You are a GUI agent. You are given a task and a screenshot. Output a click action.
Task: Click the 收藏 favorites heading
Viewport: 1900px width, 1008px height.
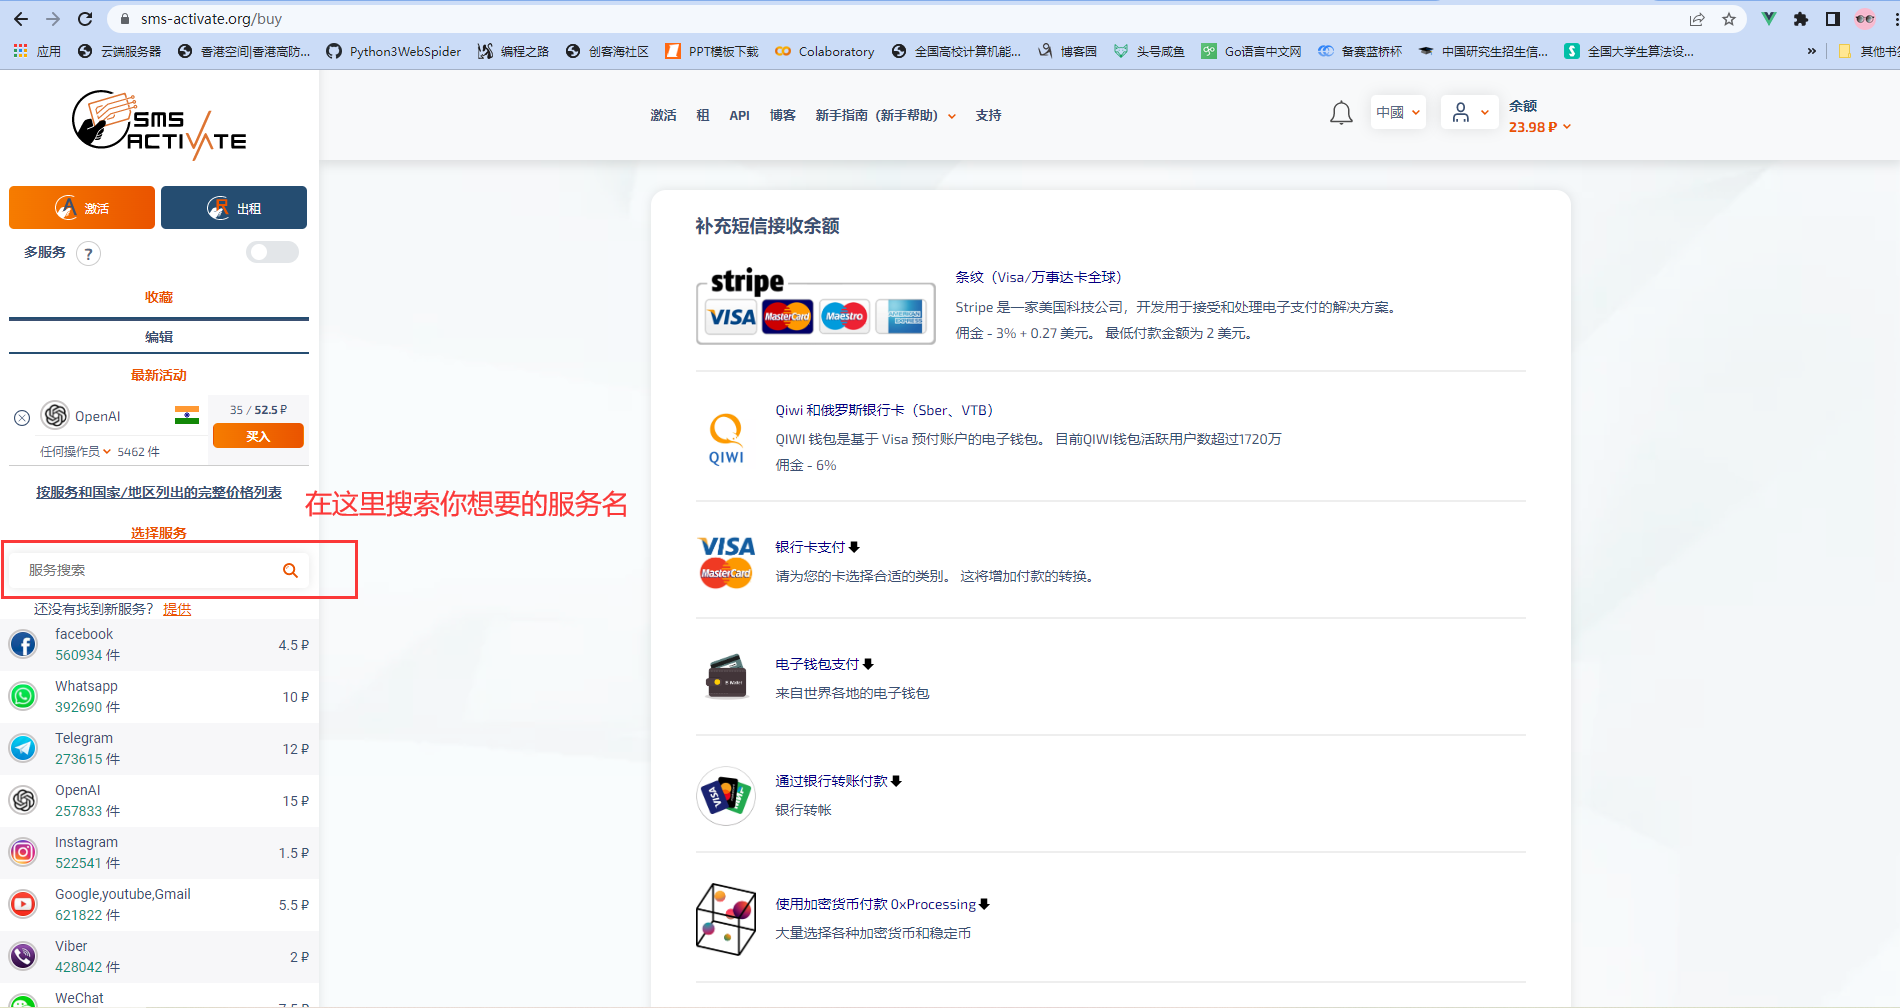pos(159,297)
